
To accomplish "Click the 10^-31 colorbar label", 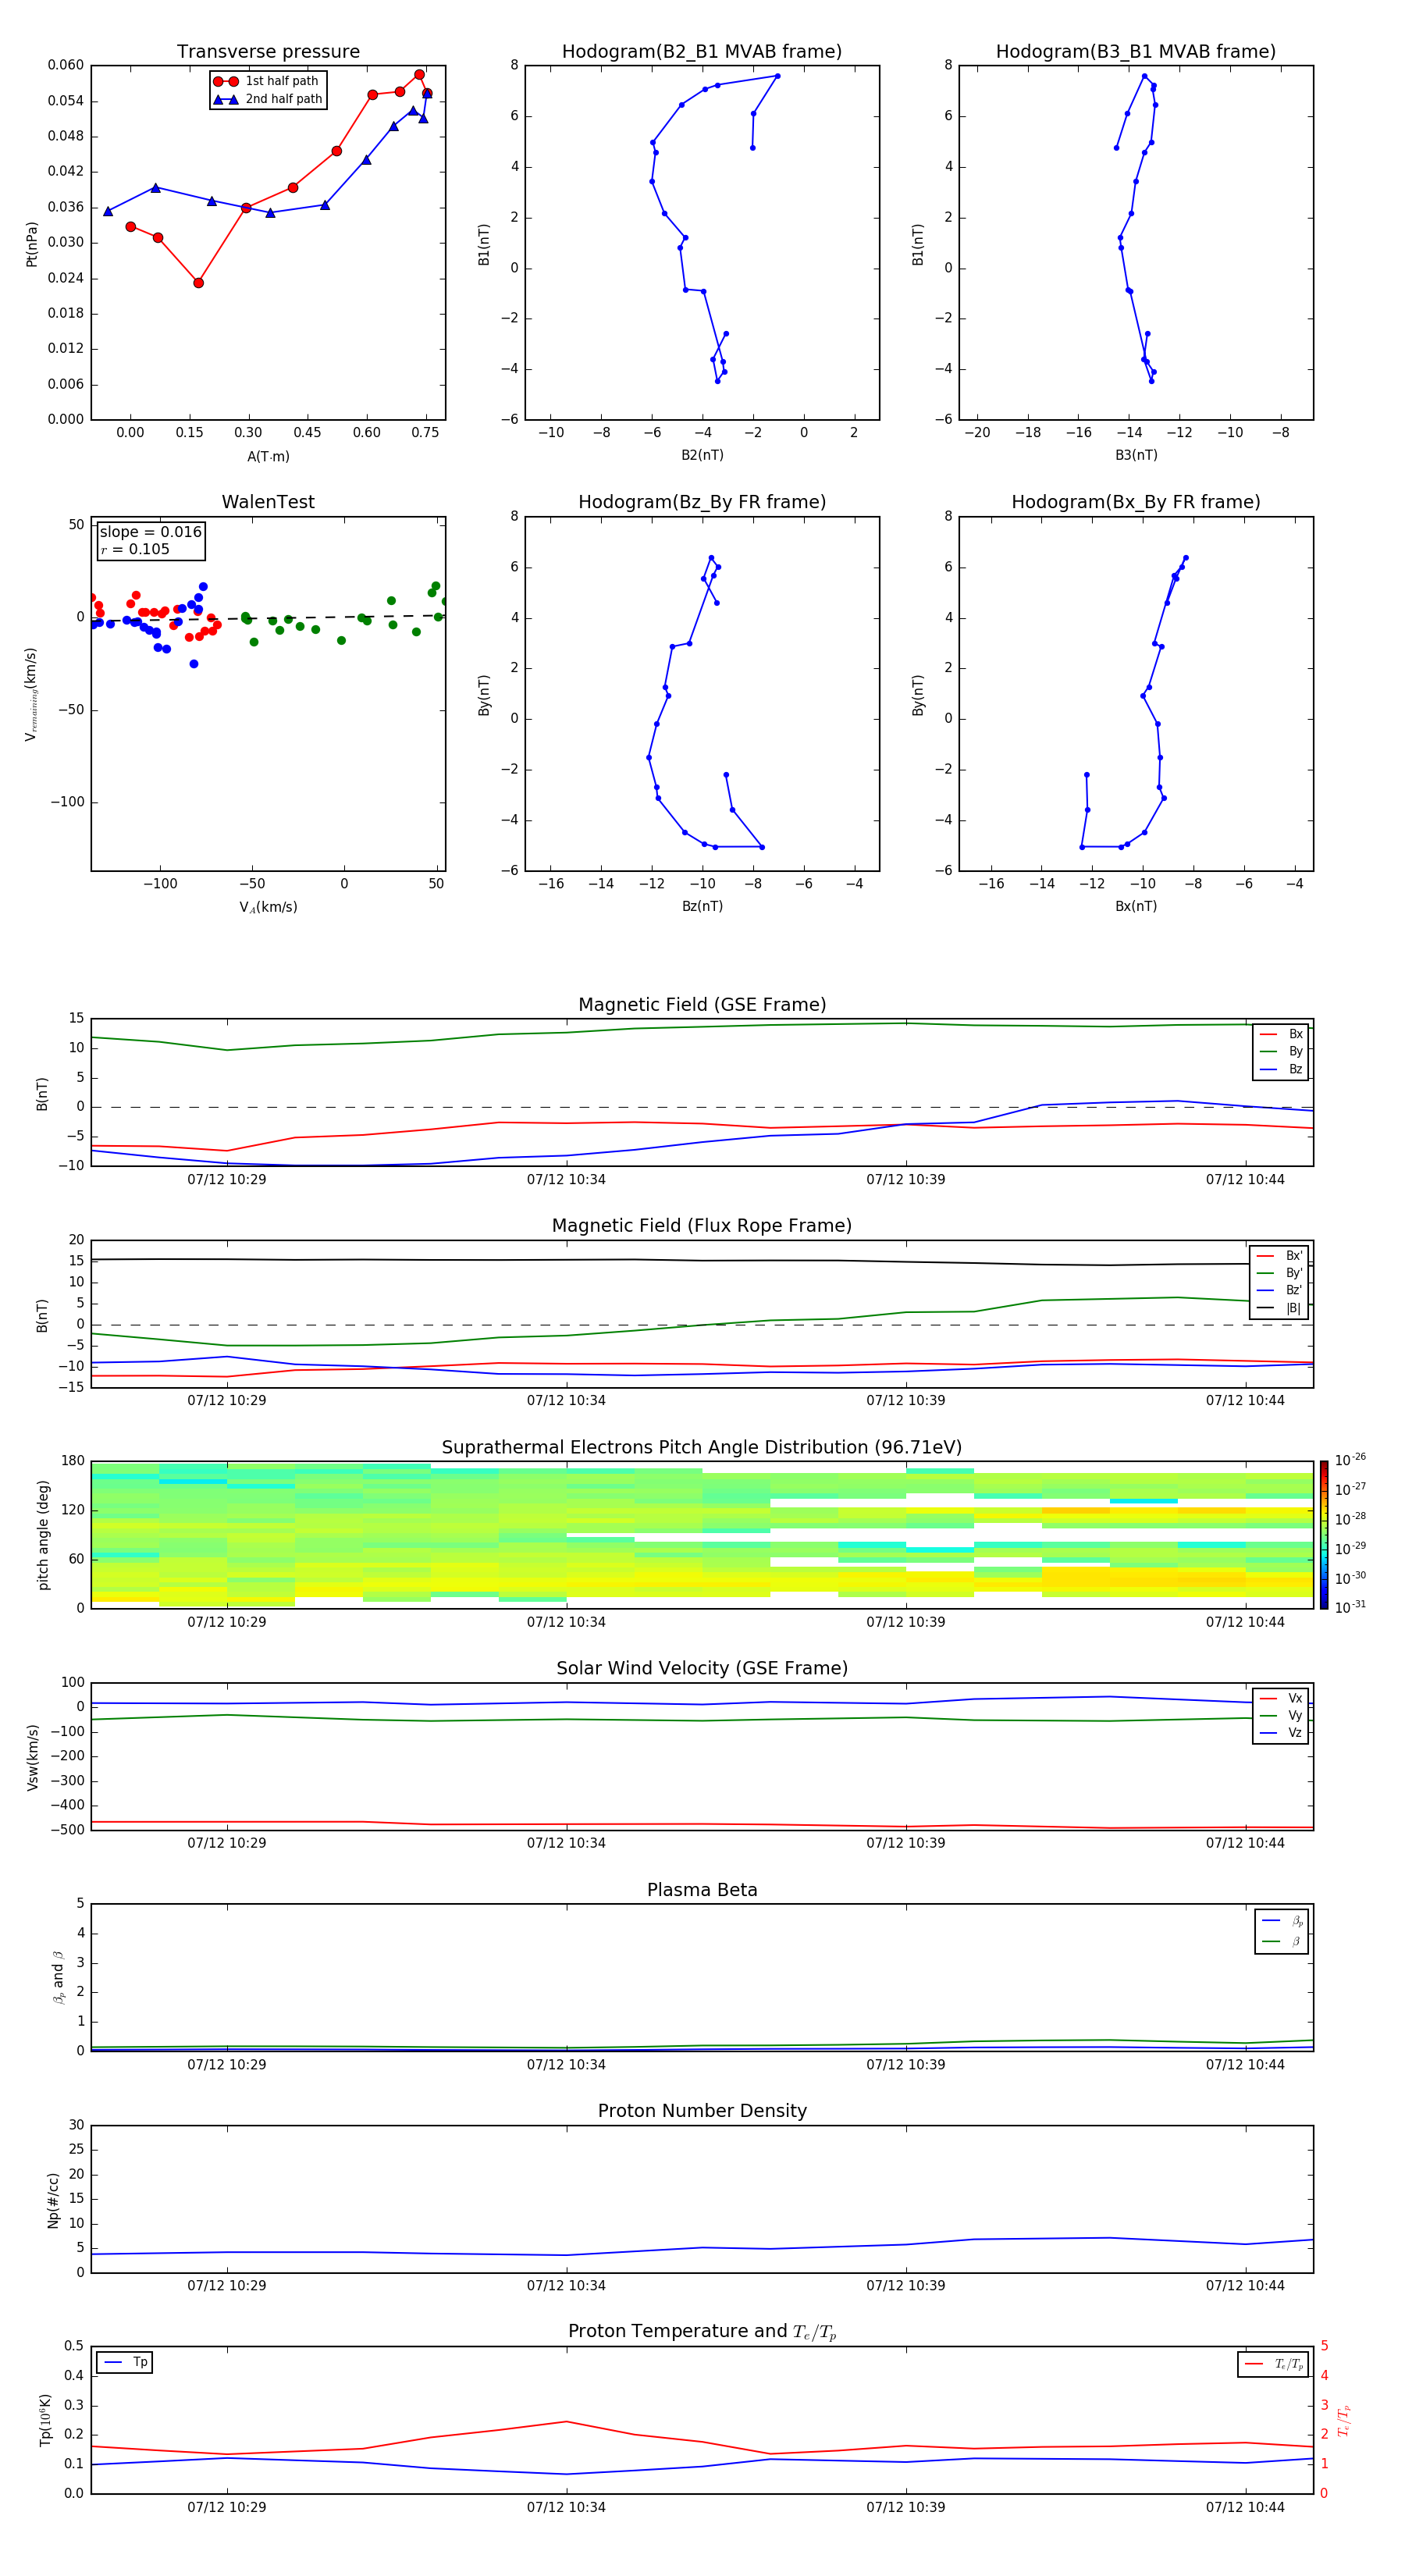I will pos(1350,1607).
